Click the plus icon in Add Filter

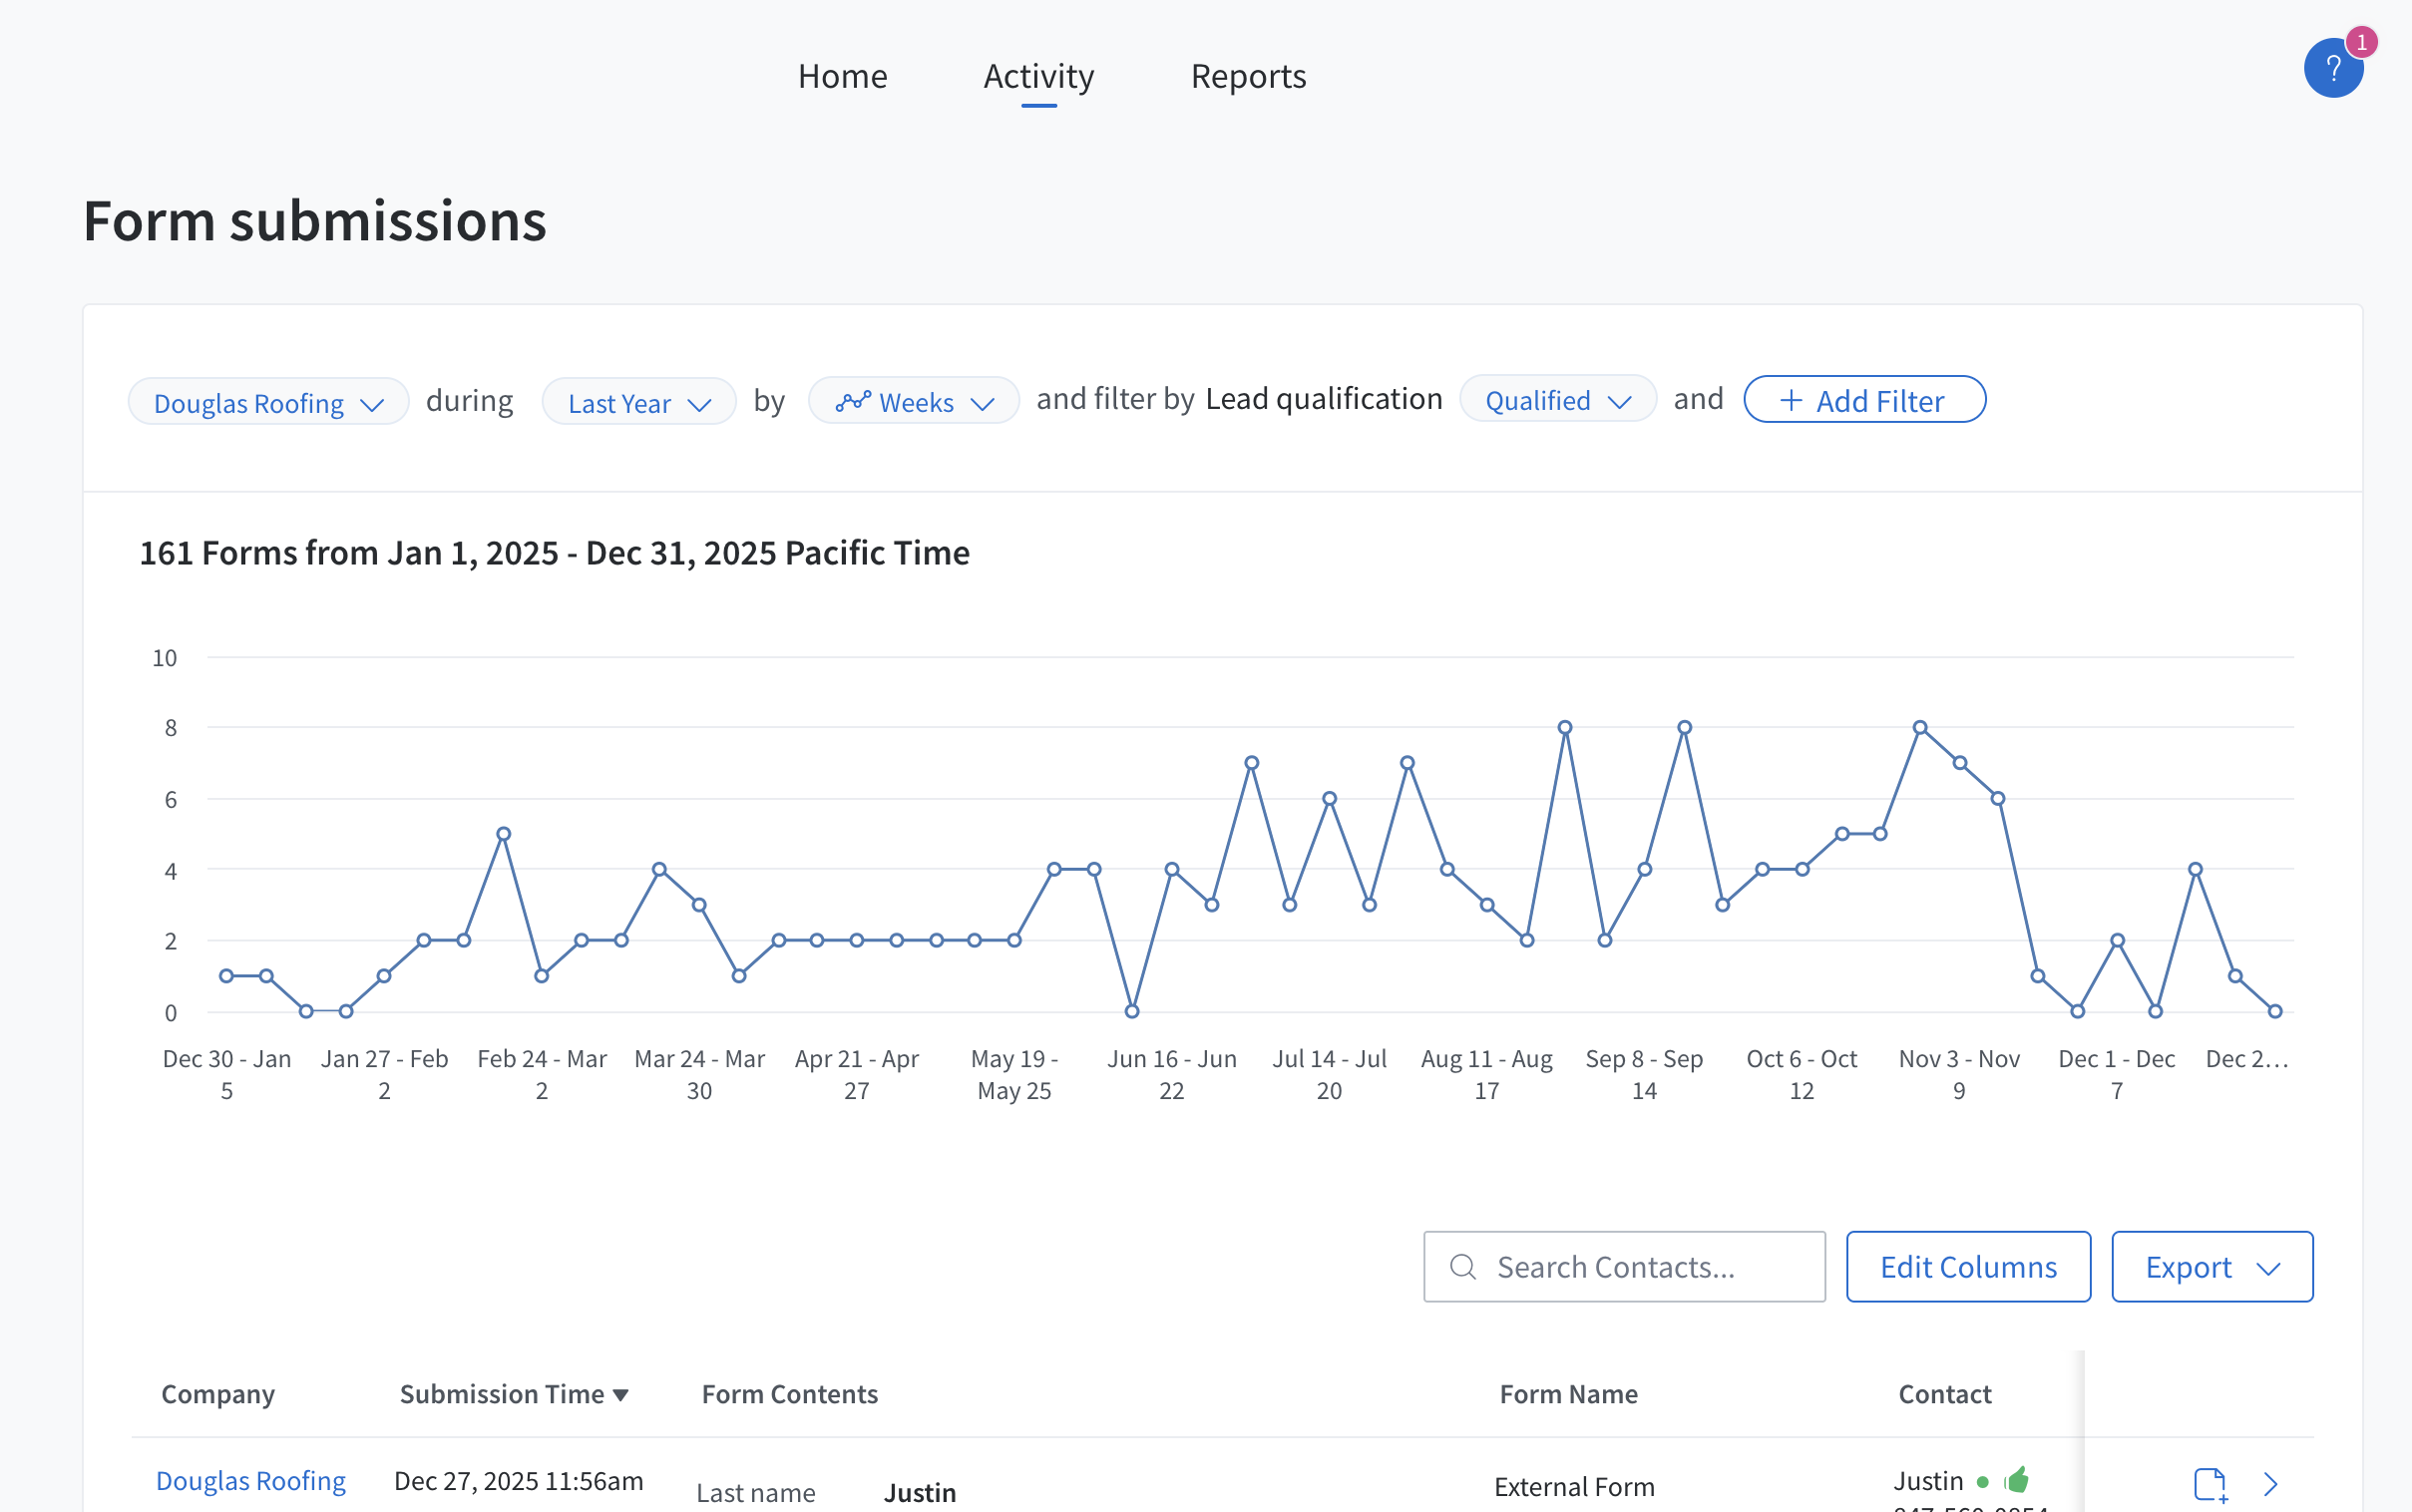click(x=1791, y=401)
